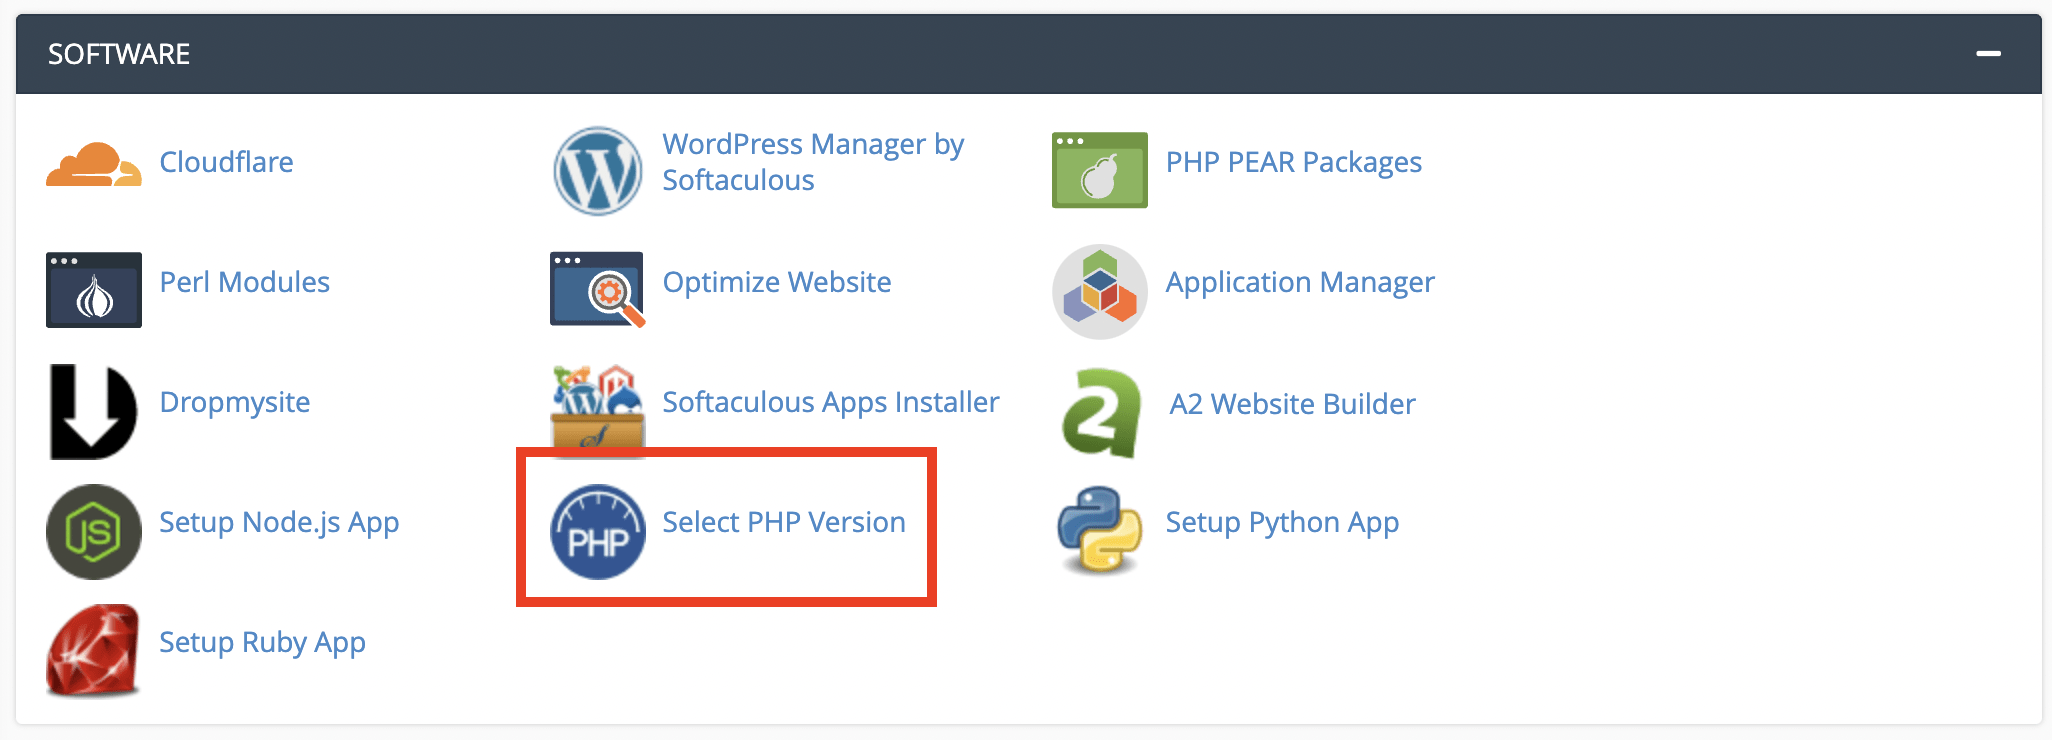Screen dimensions: 2052x740
Task: Open the Dropmysite arrow icon
Action: [x=93, y=412]
